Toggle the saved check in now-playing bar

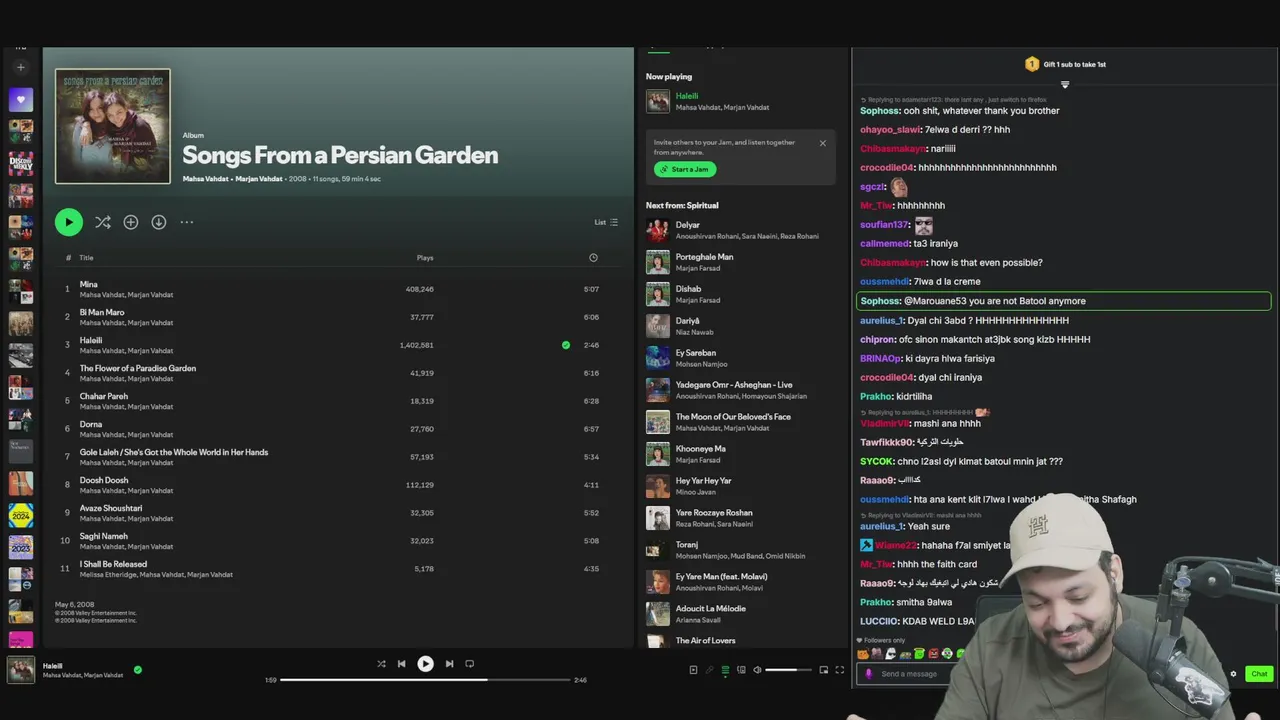(x=138, y=670)
